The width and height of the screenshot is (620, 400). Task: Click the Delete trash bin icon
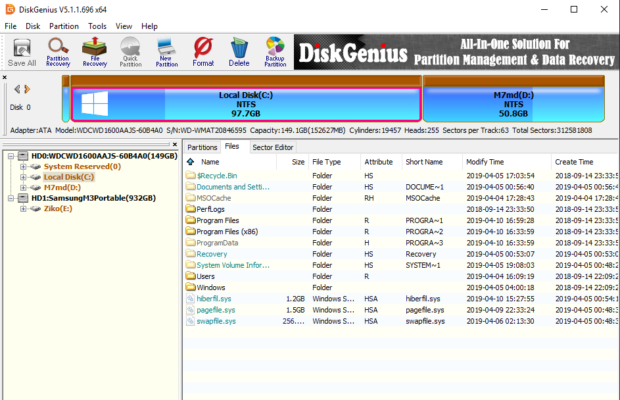pyautogui.click(x=239, y=52)
